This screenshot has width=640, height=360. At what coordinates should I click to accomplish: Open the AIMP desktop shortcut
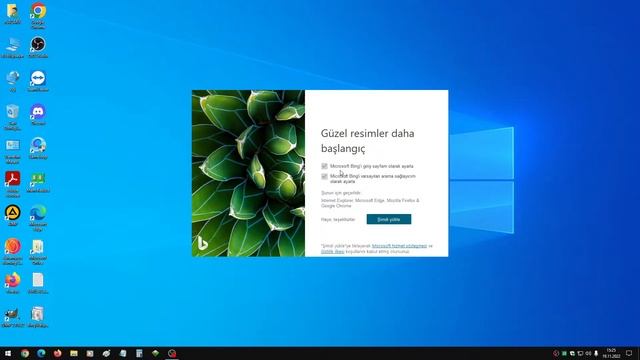[x=13, y=215]
